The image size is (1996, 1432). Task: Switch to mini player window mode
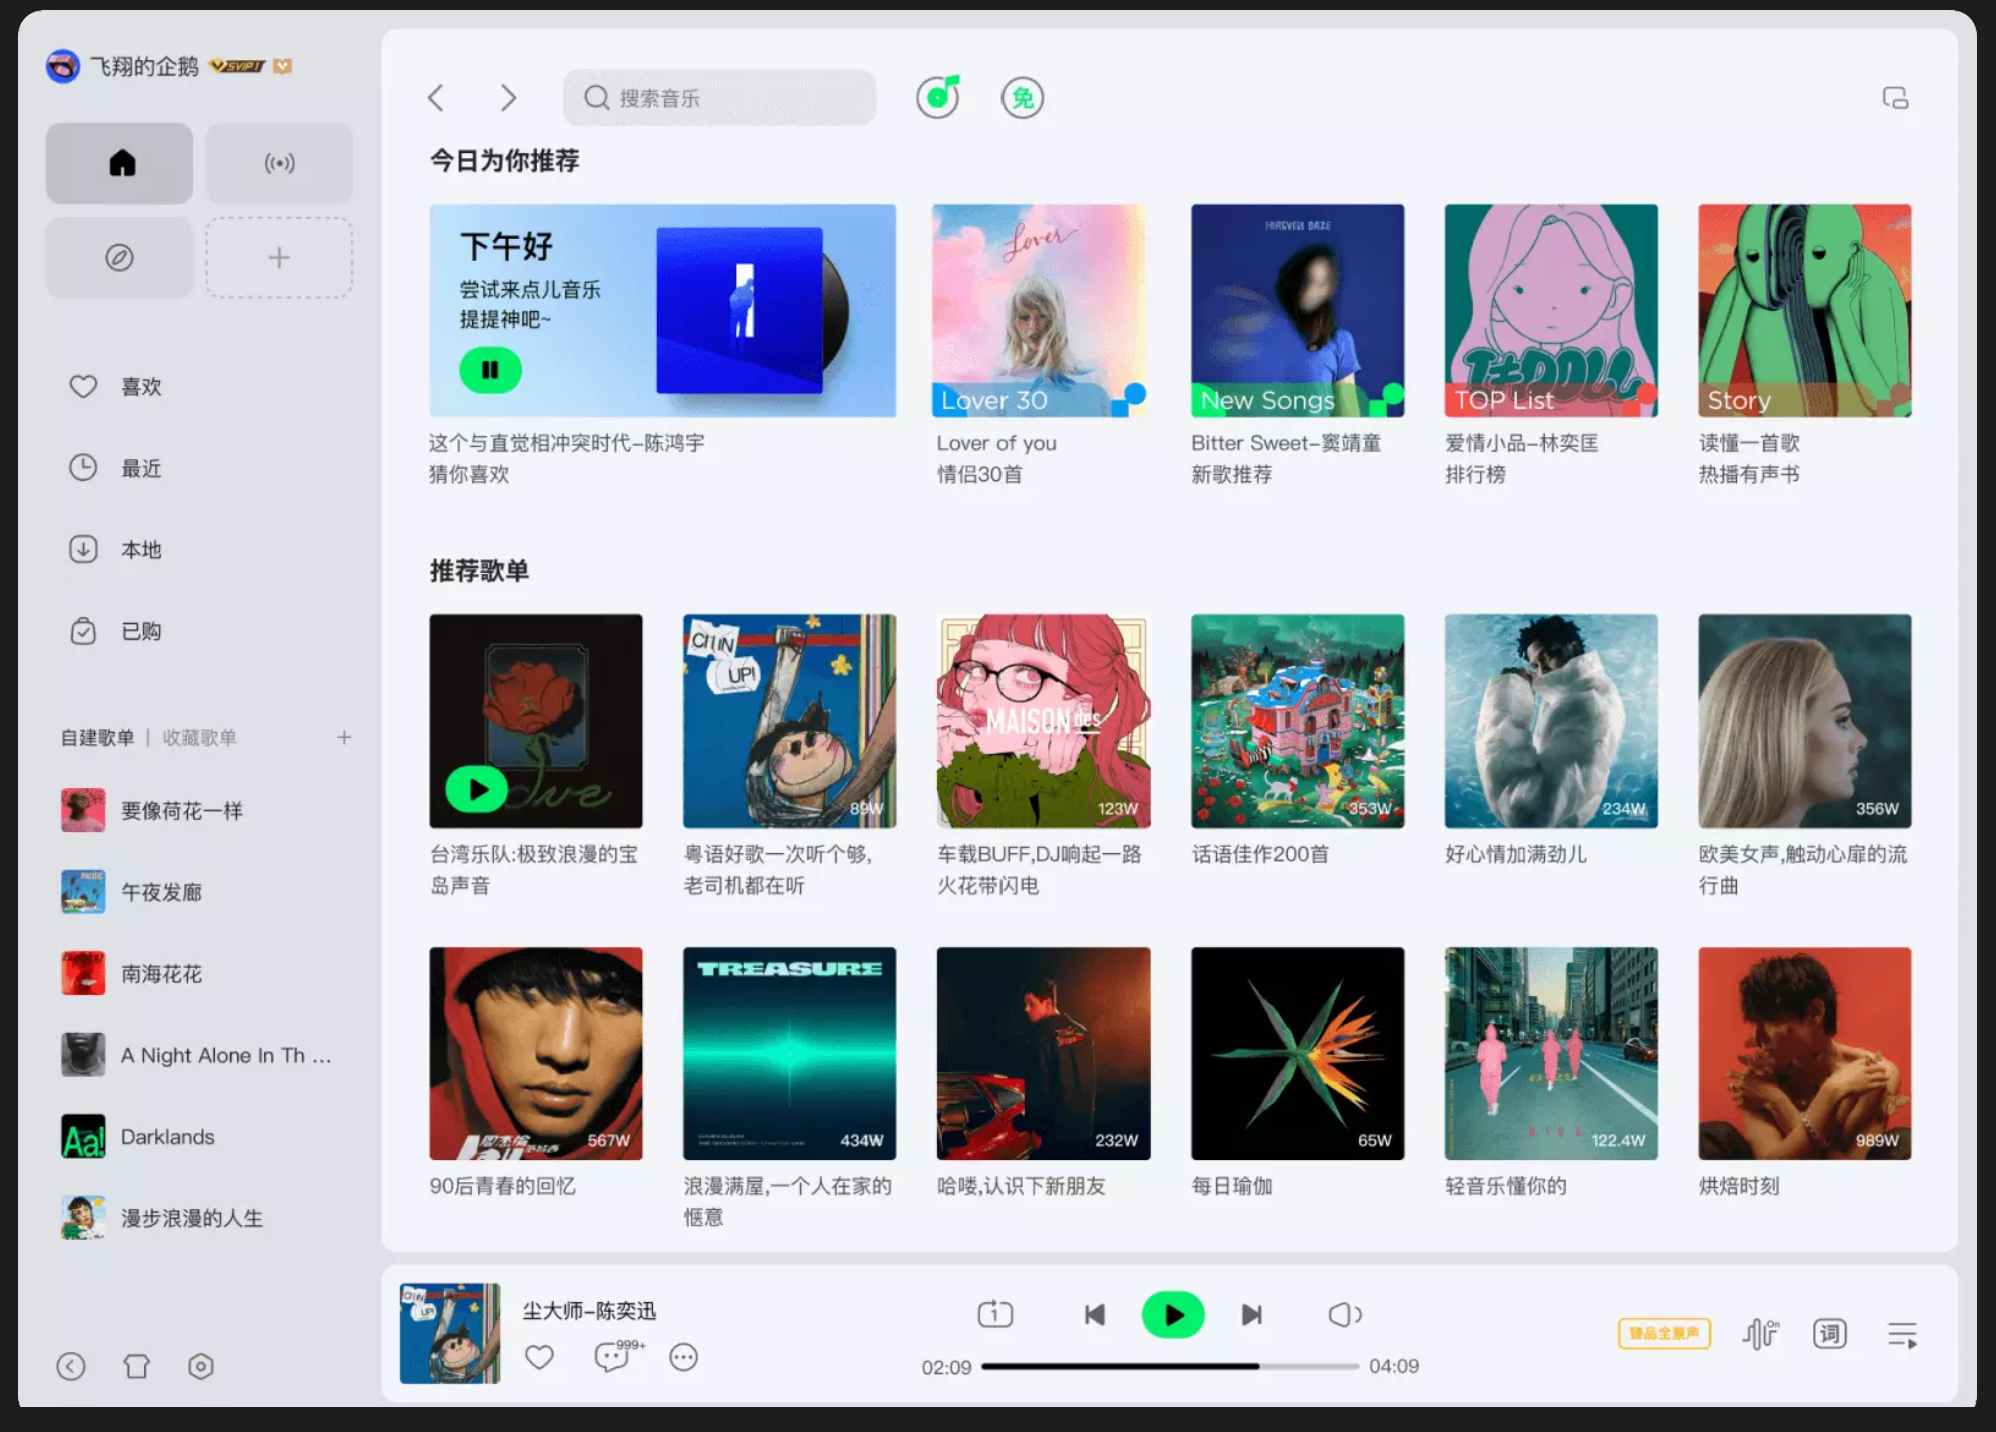pos(1895,98)
